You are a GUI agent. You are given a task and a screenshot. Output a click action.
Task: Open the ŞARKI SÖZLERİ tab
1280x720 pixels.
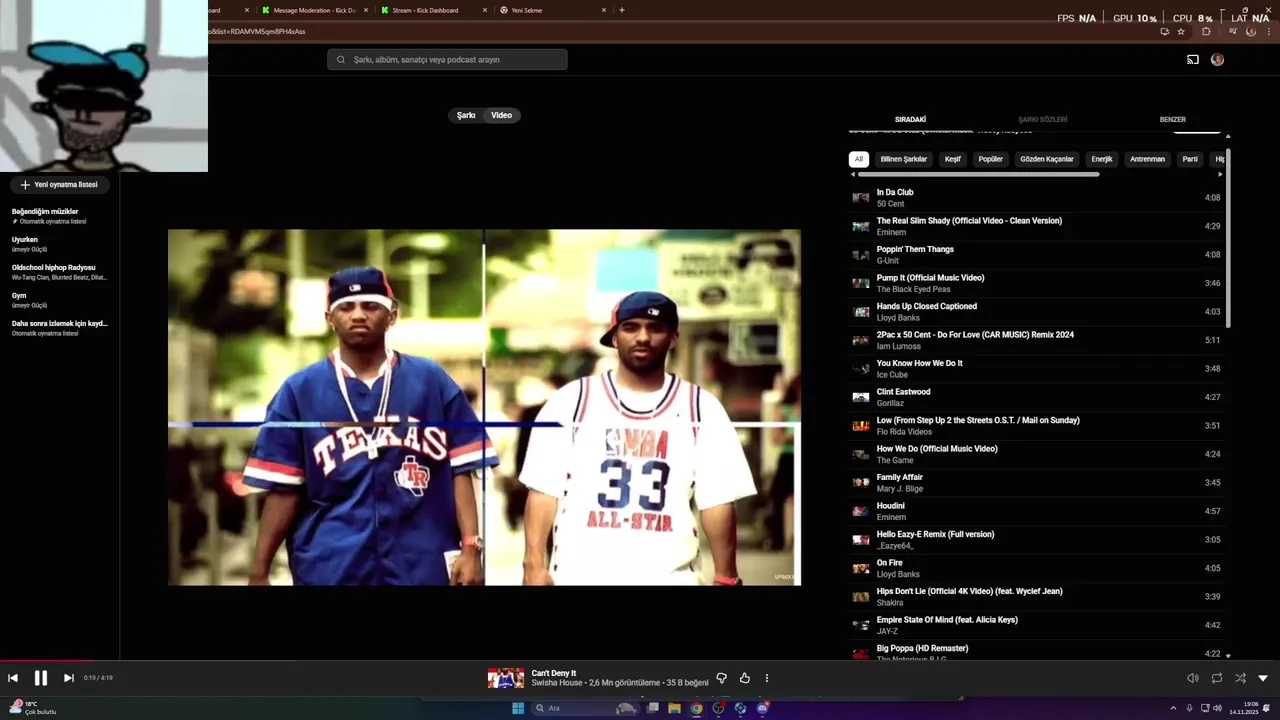click(x=1042, y=119)
